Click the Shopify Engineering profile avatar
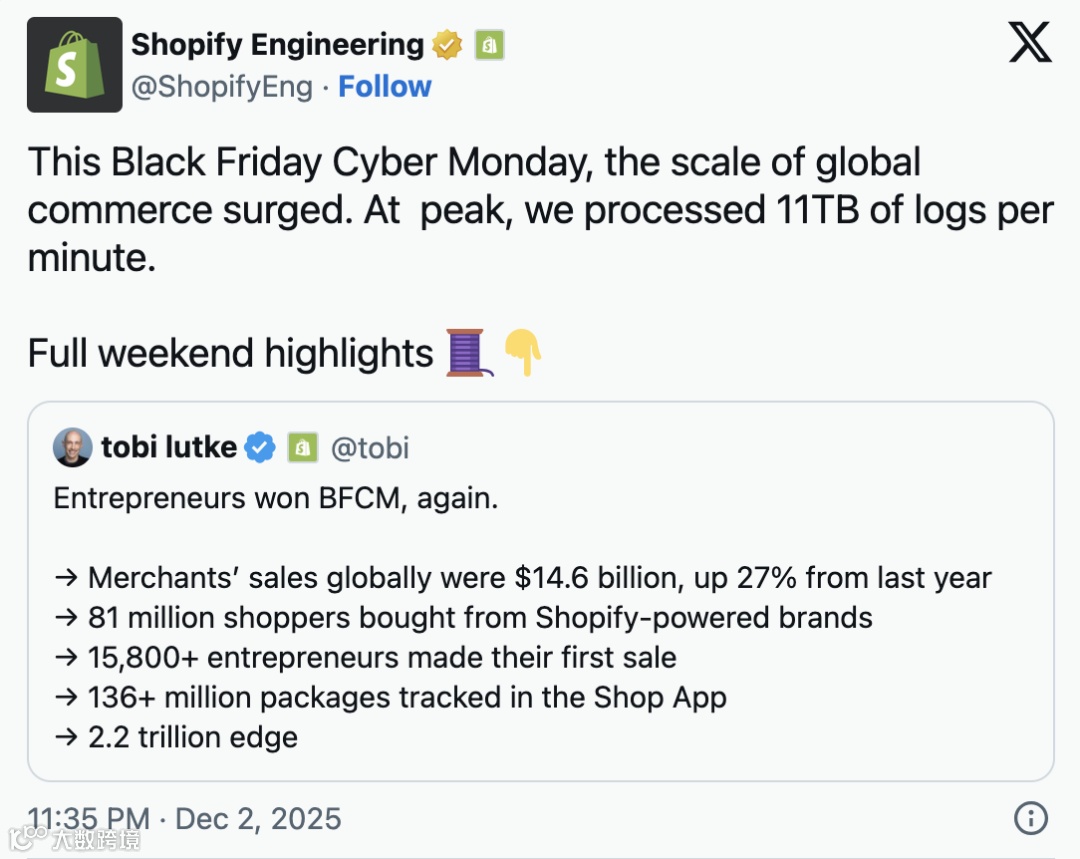The image size is (1080, 859). [x=74, y=65]
